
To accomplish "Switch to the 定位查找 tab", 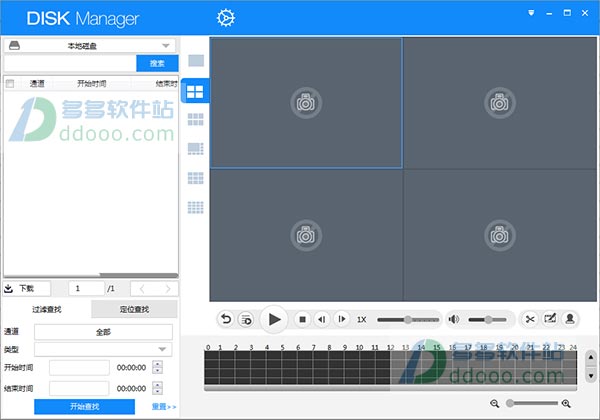I will pyautogui.click(x=134, y=309).
